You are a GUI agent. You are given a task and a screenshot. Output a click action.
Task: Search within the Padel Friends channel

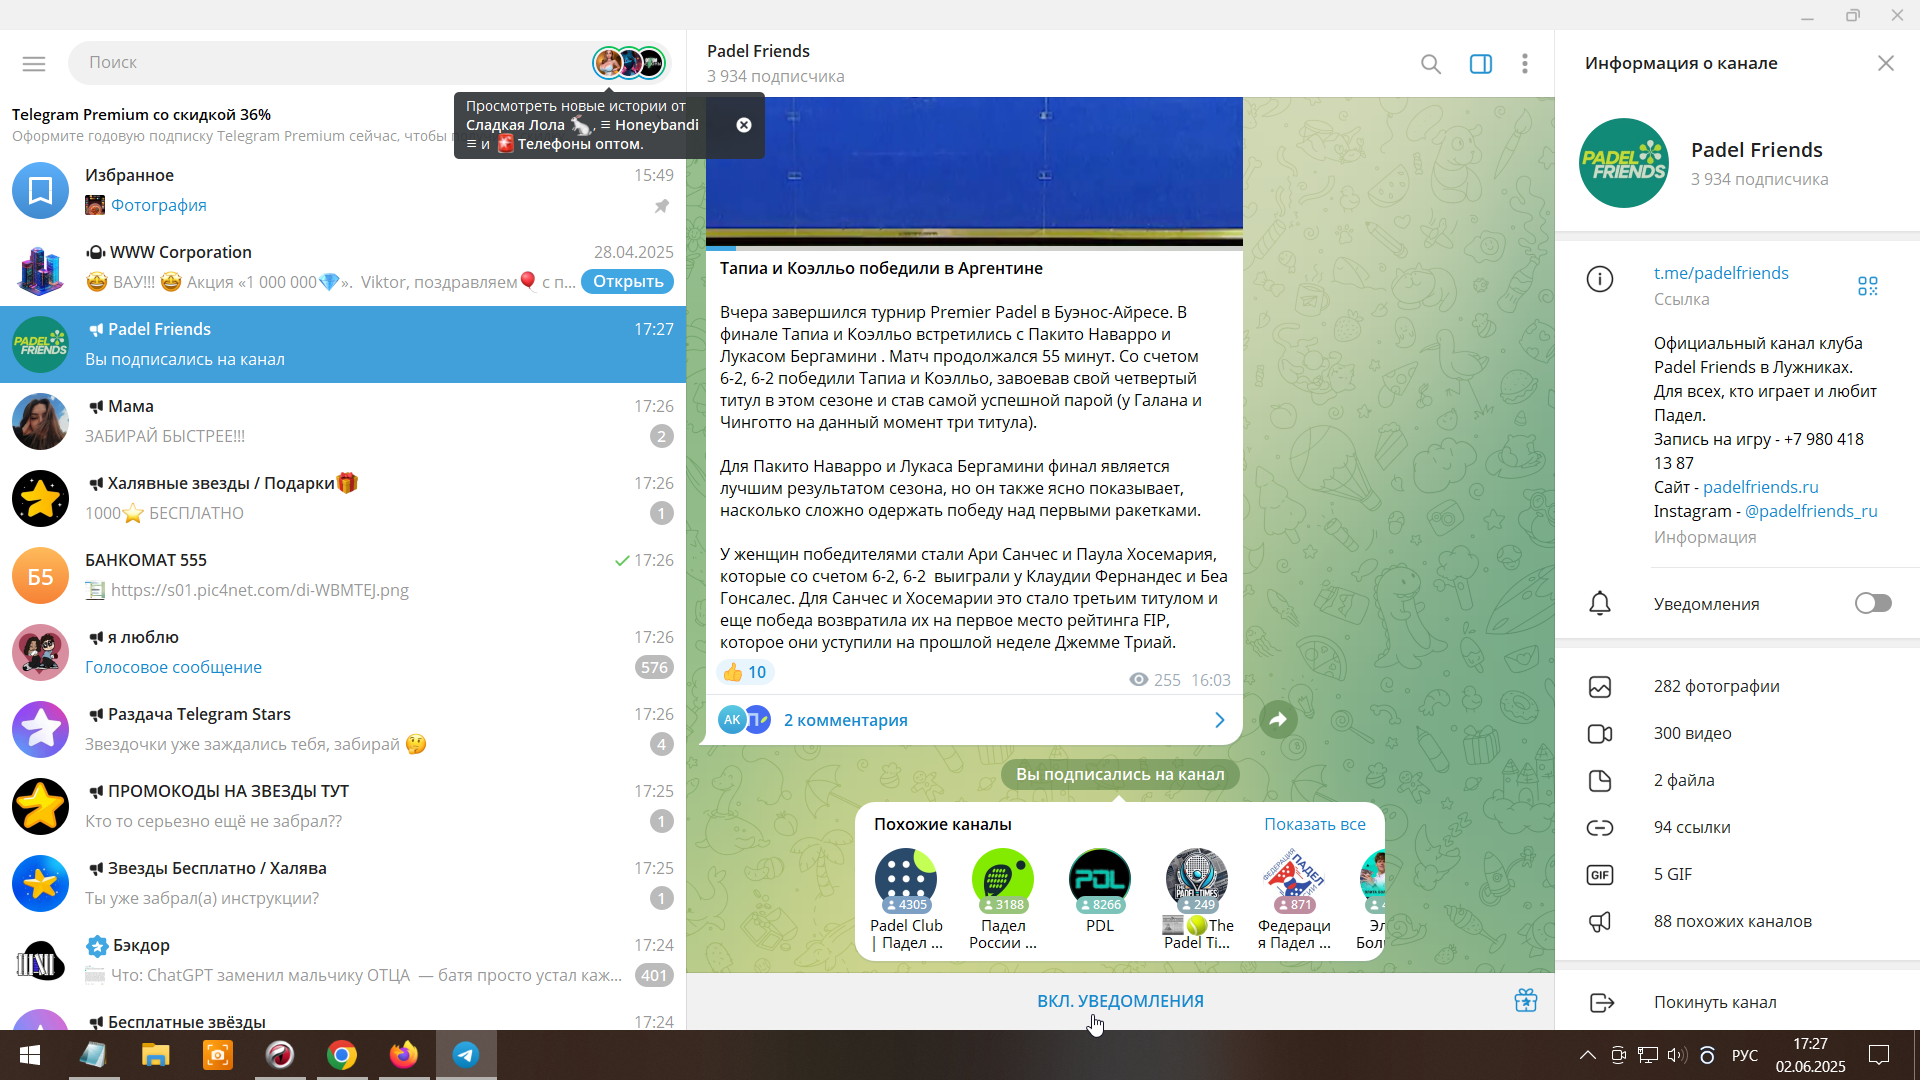point(1431,64)
